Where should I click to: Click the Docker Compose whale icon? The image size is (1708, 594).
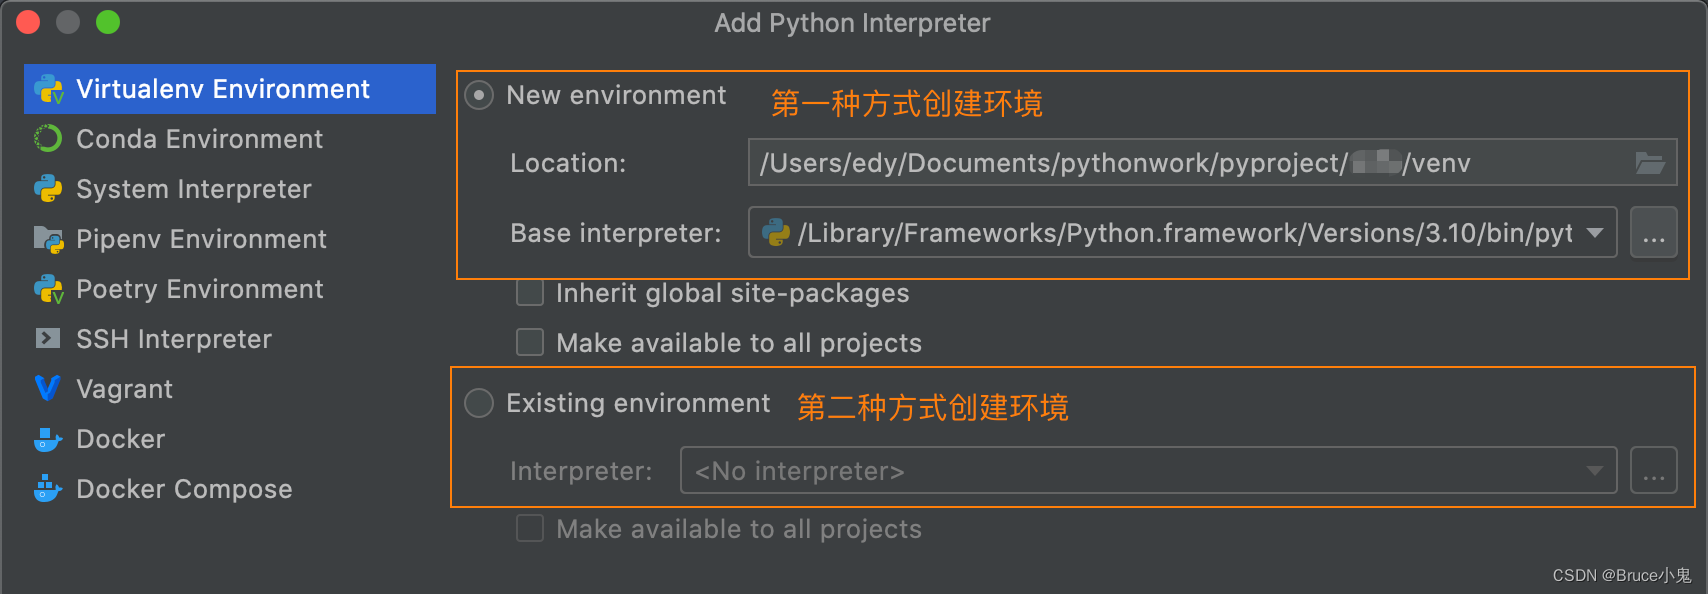48,489
